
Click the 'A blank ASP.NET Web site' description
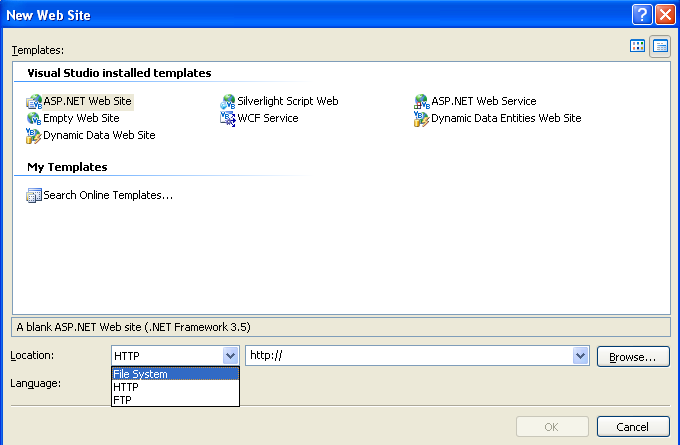(134, 327)
